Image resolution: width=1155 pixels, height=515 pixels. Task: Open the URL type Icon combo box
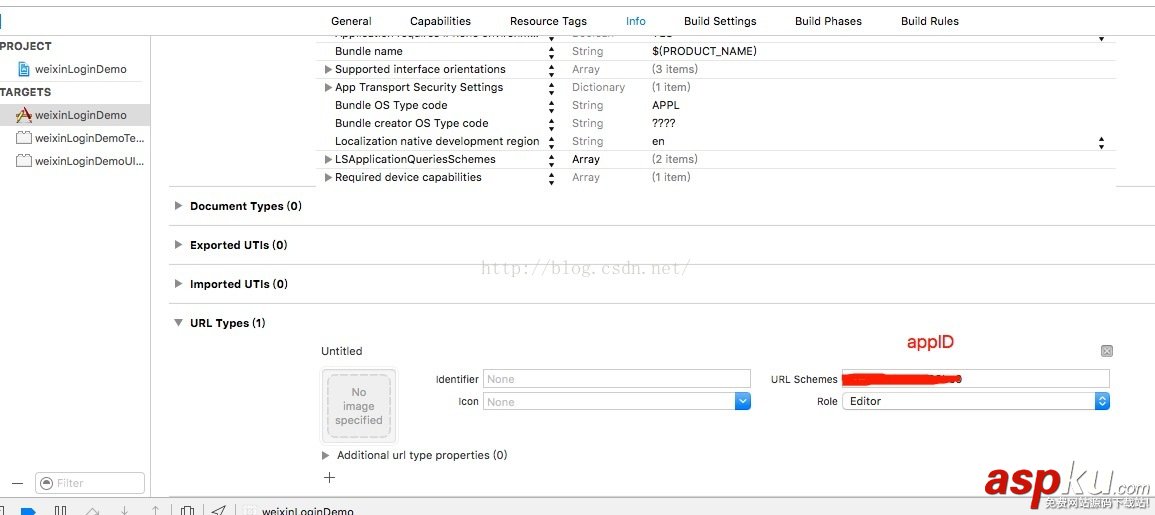click(617, 402)
